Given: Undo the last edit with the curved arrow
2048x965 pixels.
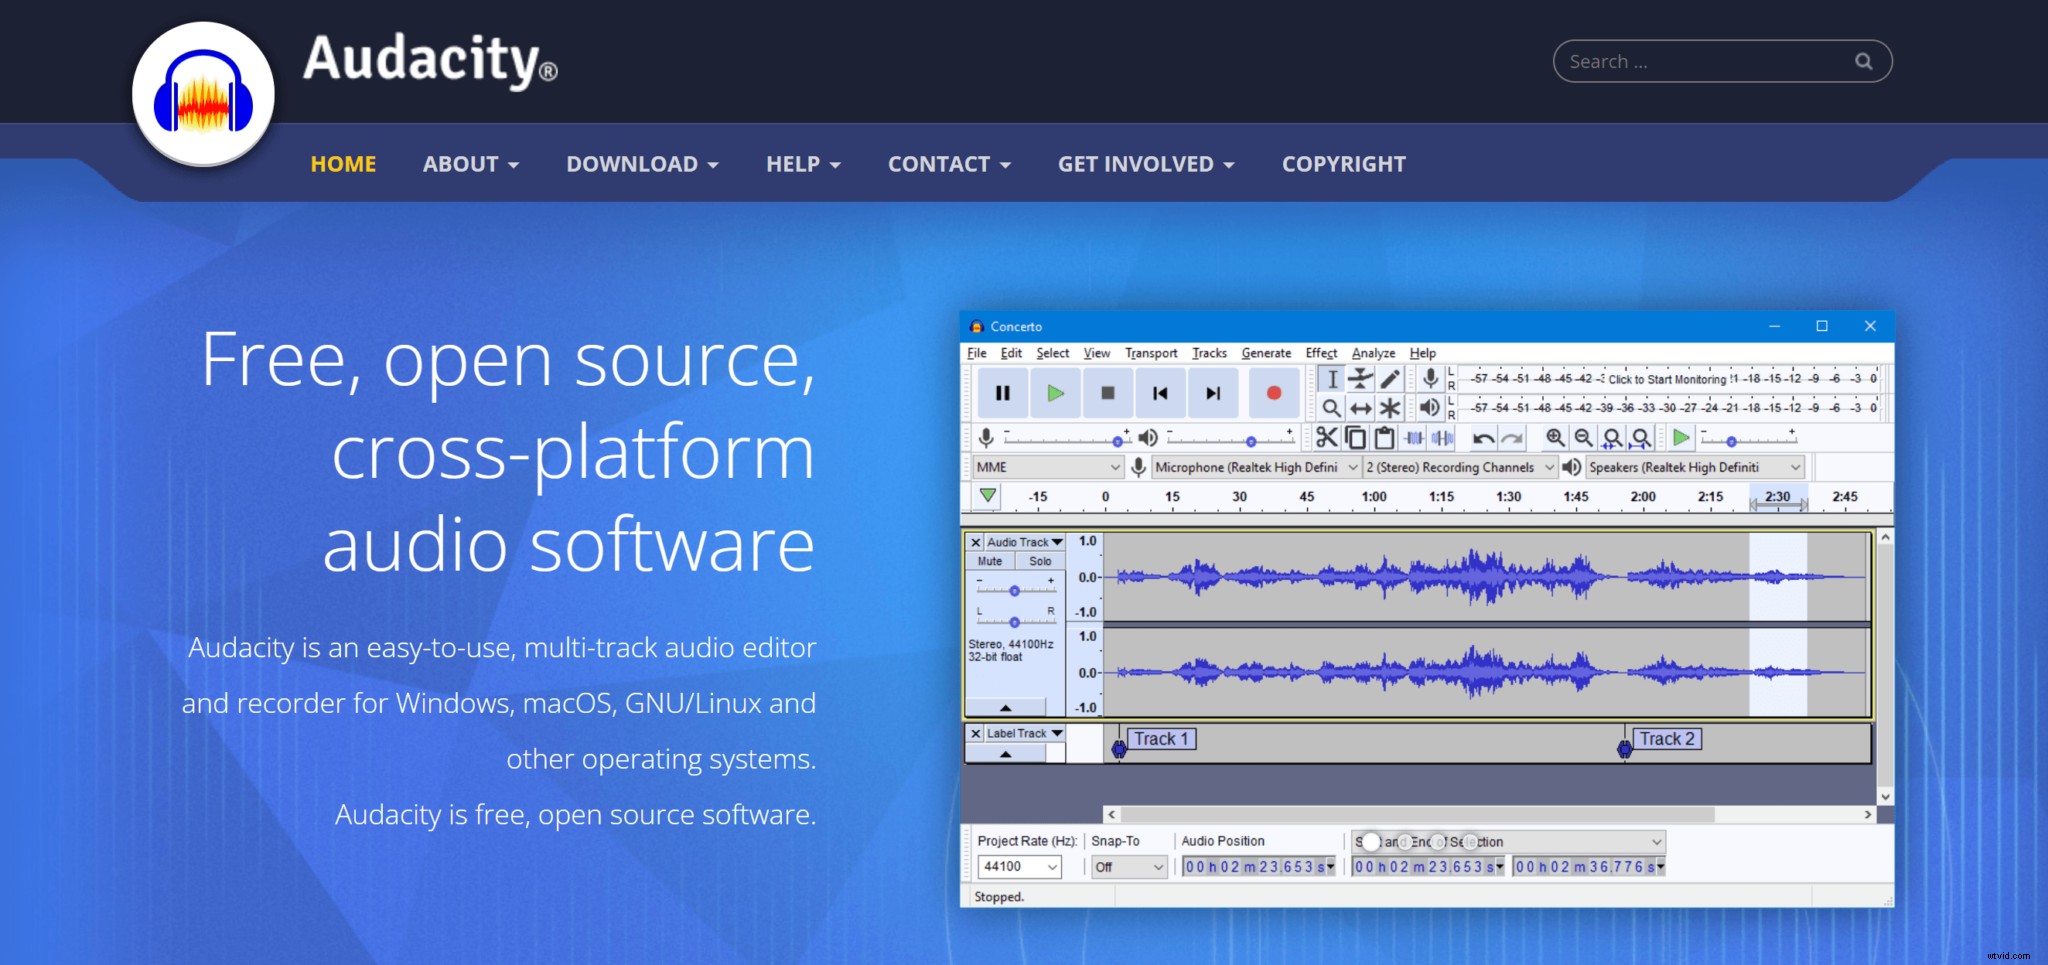Looking at the screenshot, I should click(x=1485, y=438).
